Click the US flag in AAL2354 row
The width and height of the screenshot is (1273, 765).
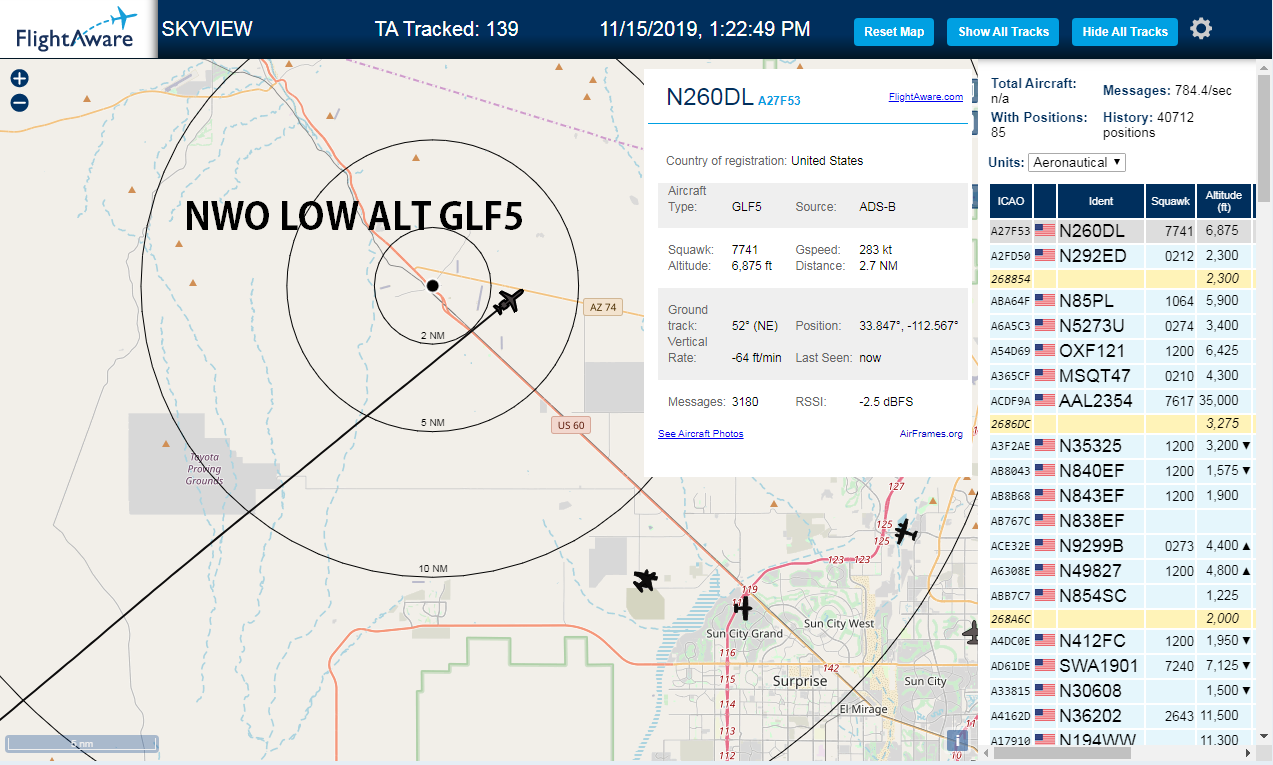[x=1045, y=400]
